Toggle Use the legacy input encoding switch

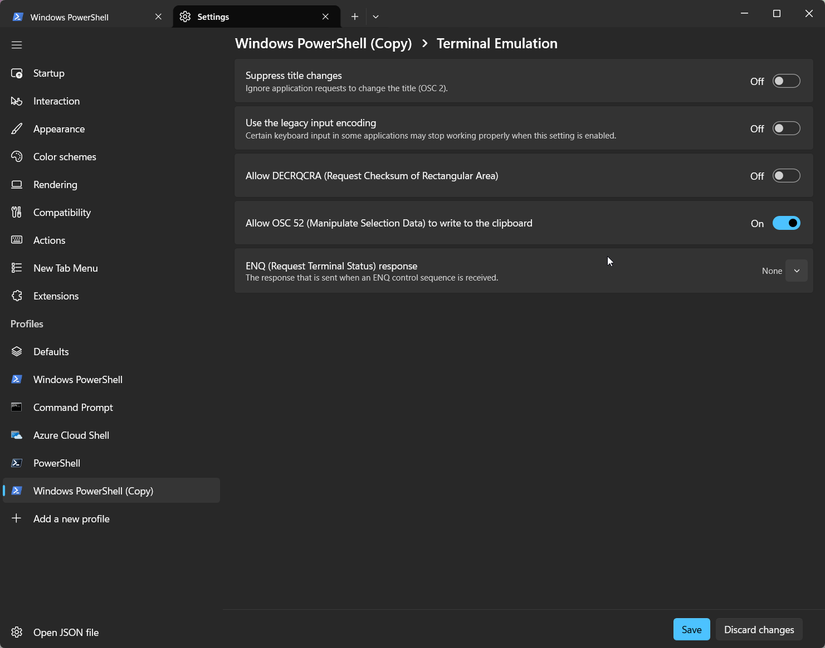(786, 128)
